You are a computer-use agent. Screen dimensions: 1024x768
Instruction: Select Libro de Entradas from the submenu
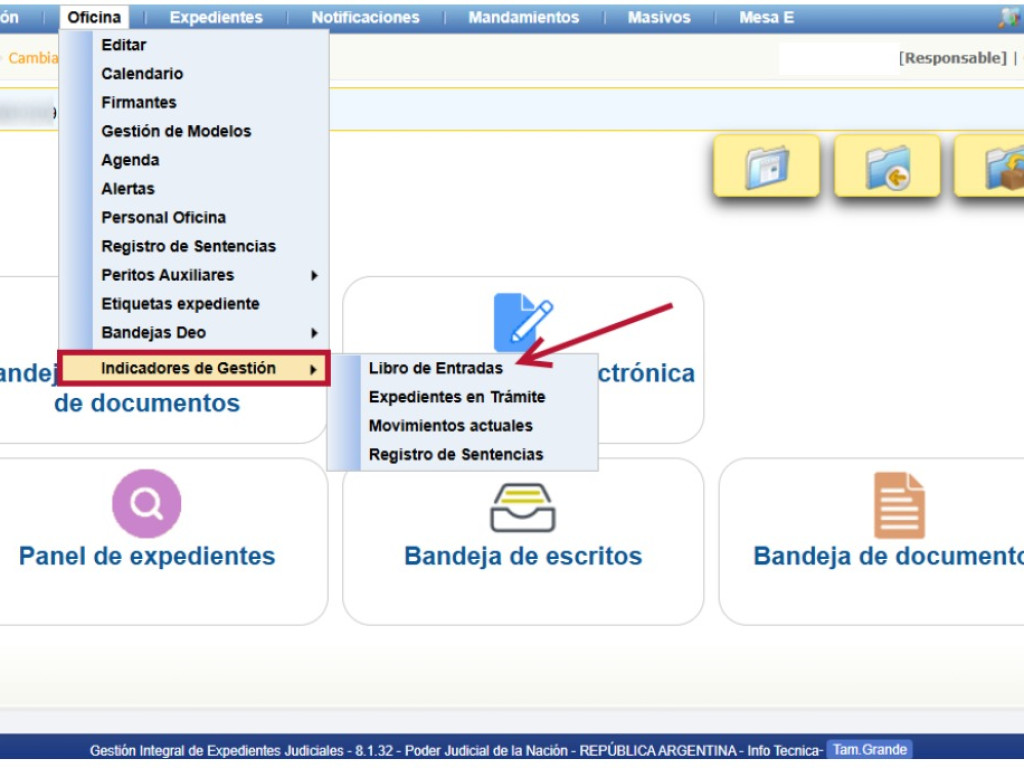435,368
